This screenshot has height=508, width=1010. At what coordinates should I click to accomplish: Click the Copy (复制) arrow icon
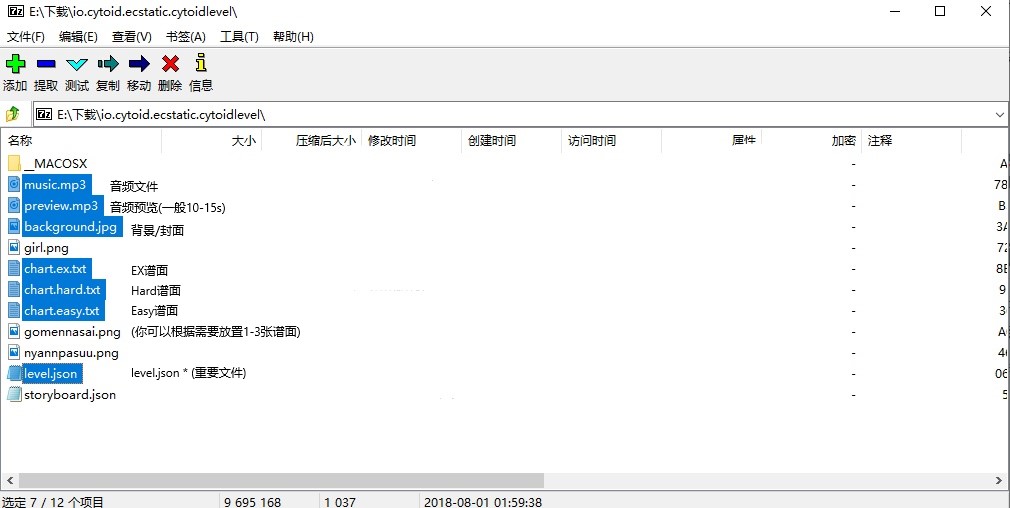108,65
